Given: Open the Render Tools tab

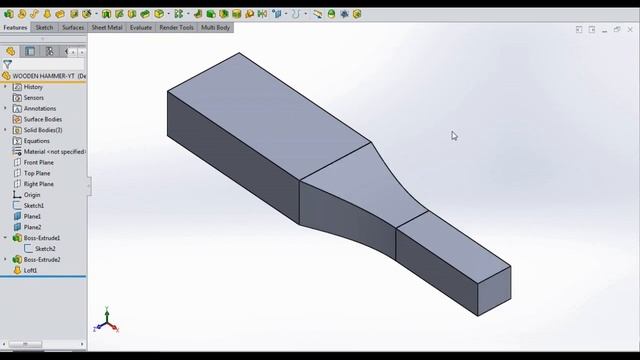Looking at the screenshot, I should coord(176,28).
